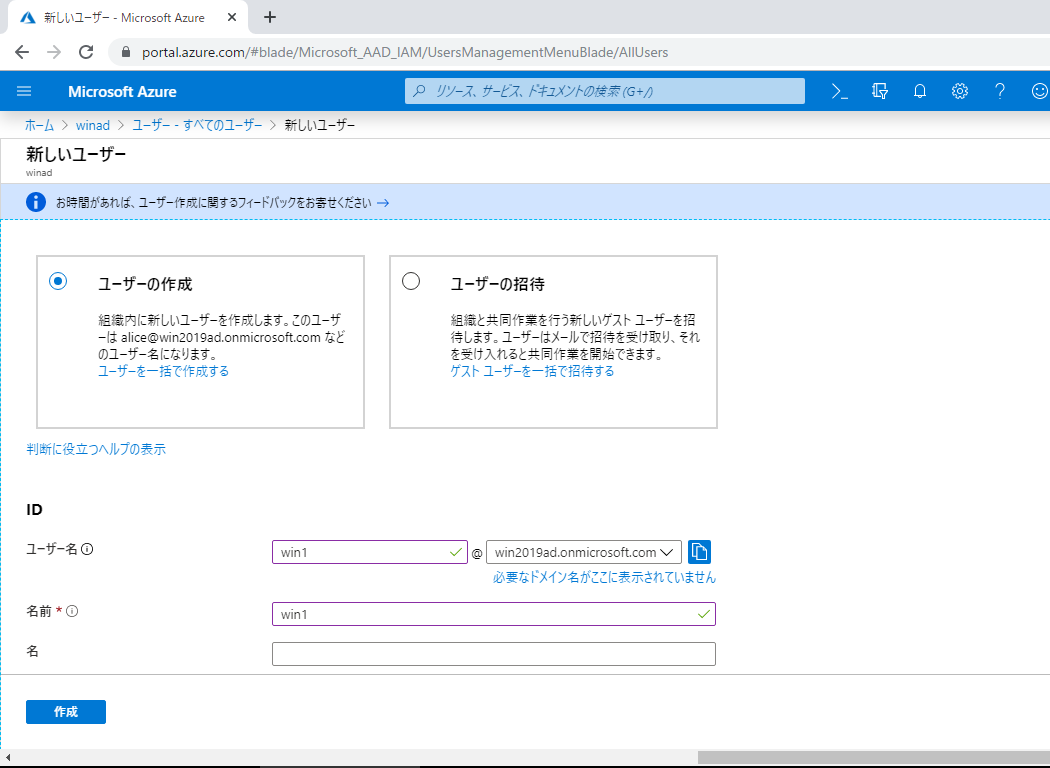
Task: Switch to the 新しいユーザー - Microsoft Azure tab
Action: [x=127, y=17]
